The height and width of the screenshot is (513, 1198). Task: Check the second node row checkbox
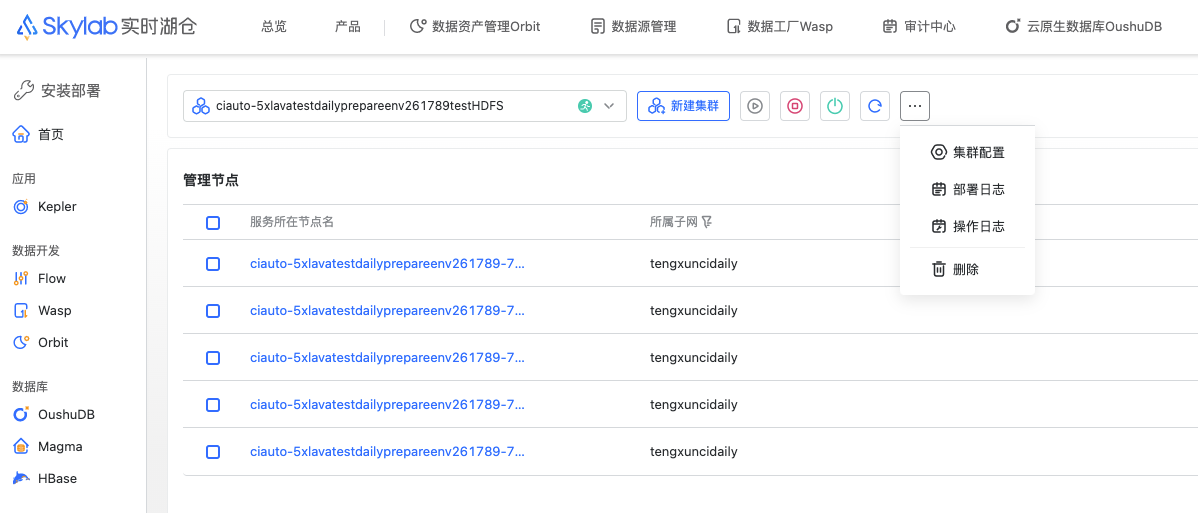(x=213, y=311)
